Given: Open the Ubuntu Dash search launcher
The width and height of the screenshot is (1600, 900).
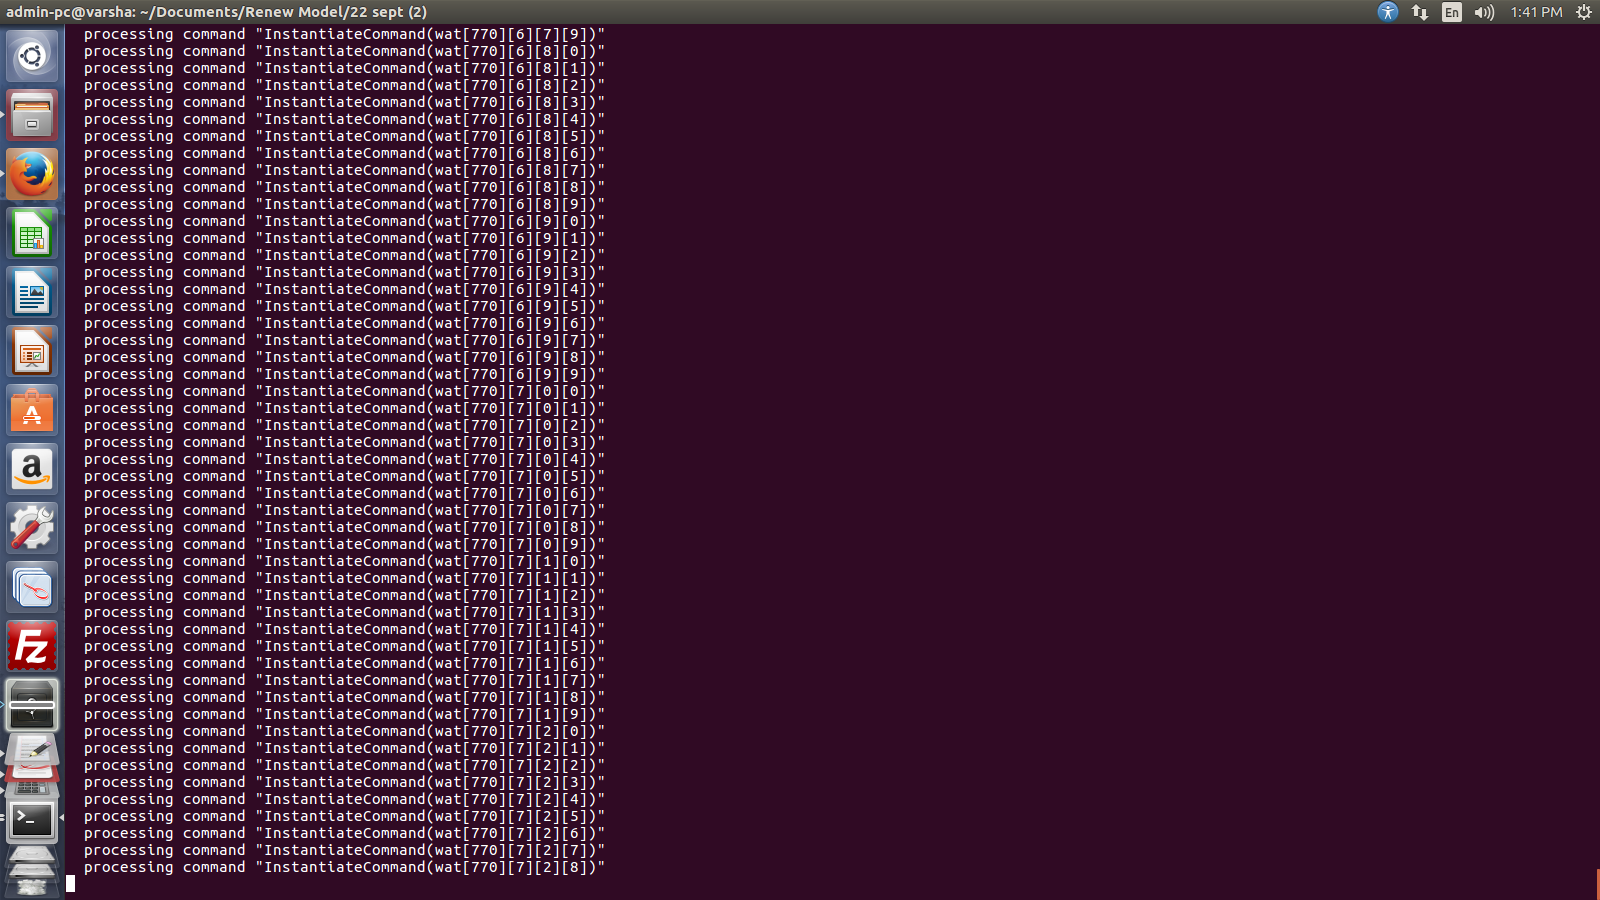Looking at the screenshot, I should coord(32,56).
